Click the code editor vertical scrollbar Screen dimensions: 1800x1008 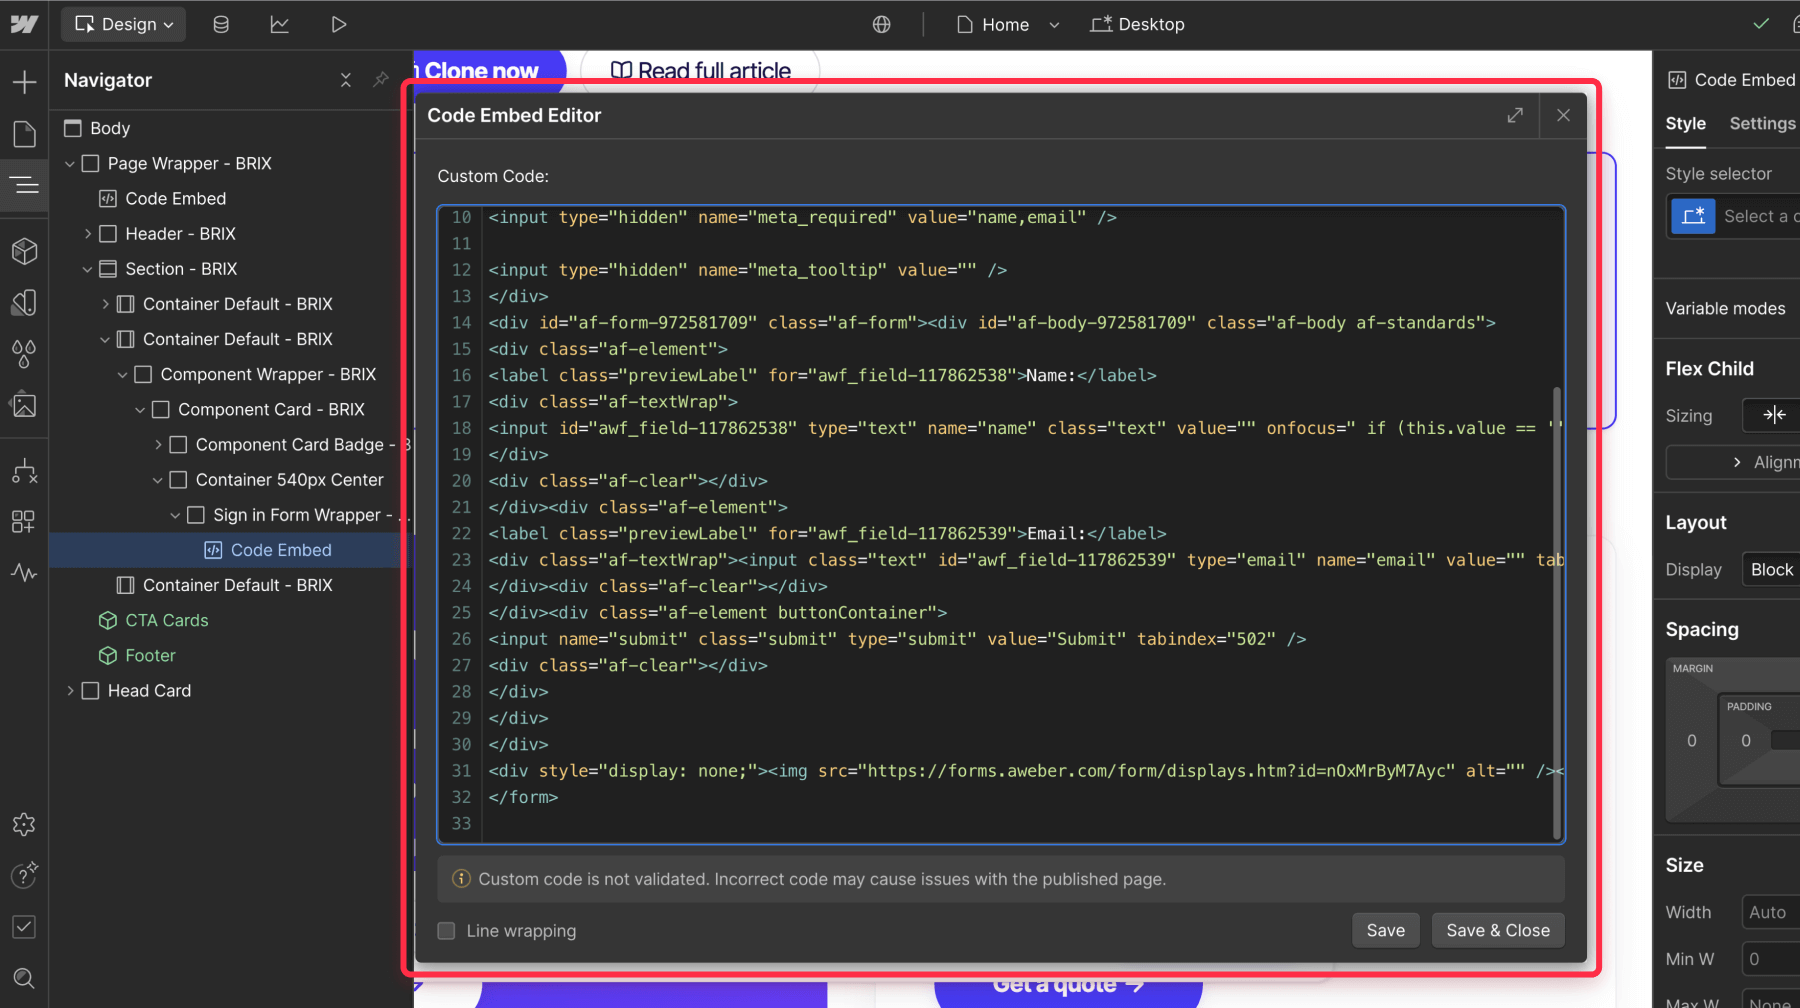[x=1556, y=612]
